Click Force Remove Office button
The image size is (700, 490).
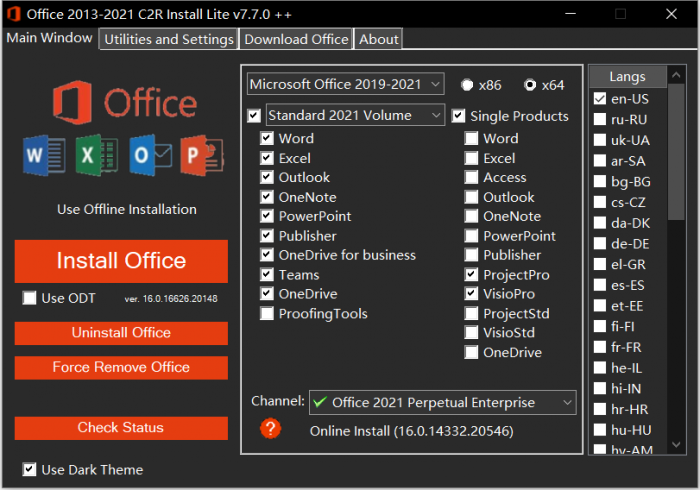click(x=121, y=367)
